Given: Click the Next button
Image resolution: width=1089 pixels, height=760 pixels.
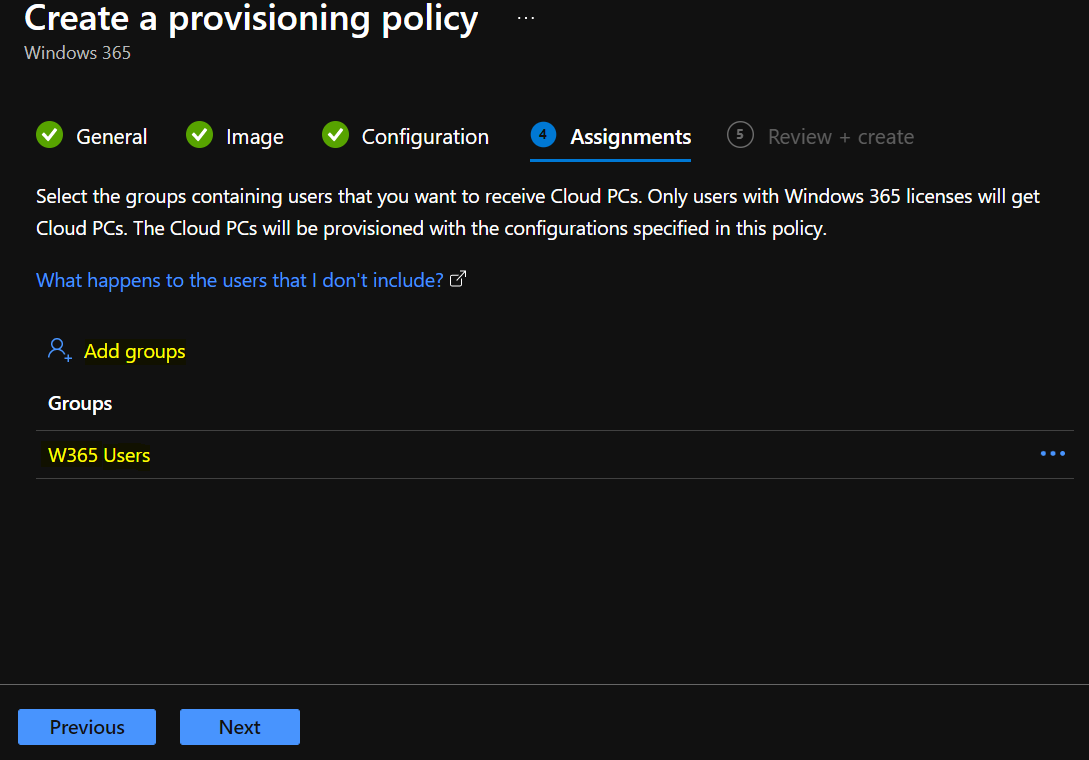Looking at the screenshot, I should (240, 727).
